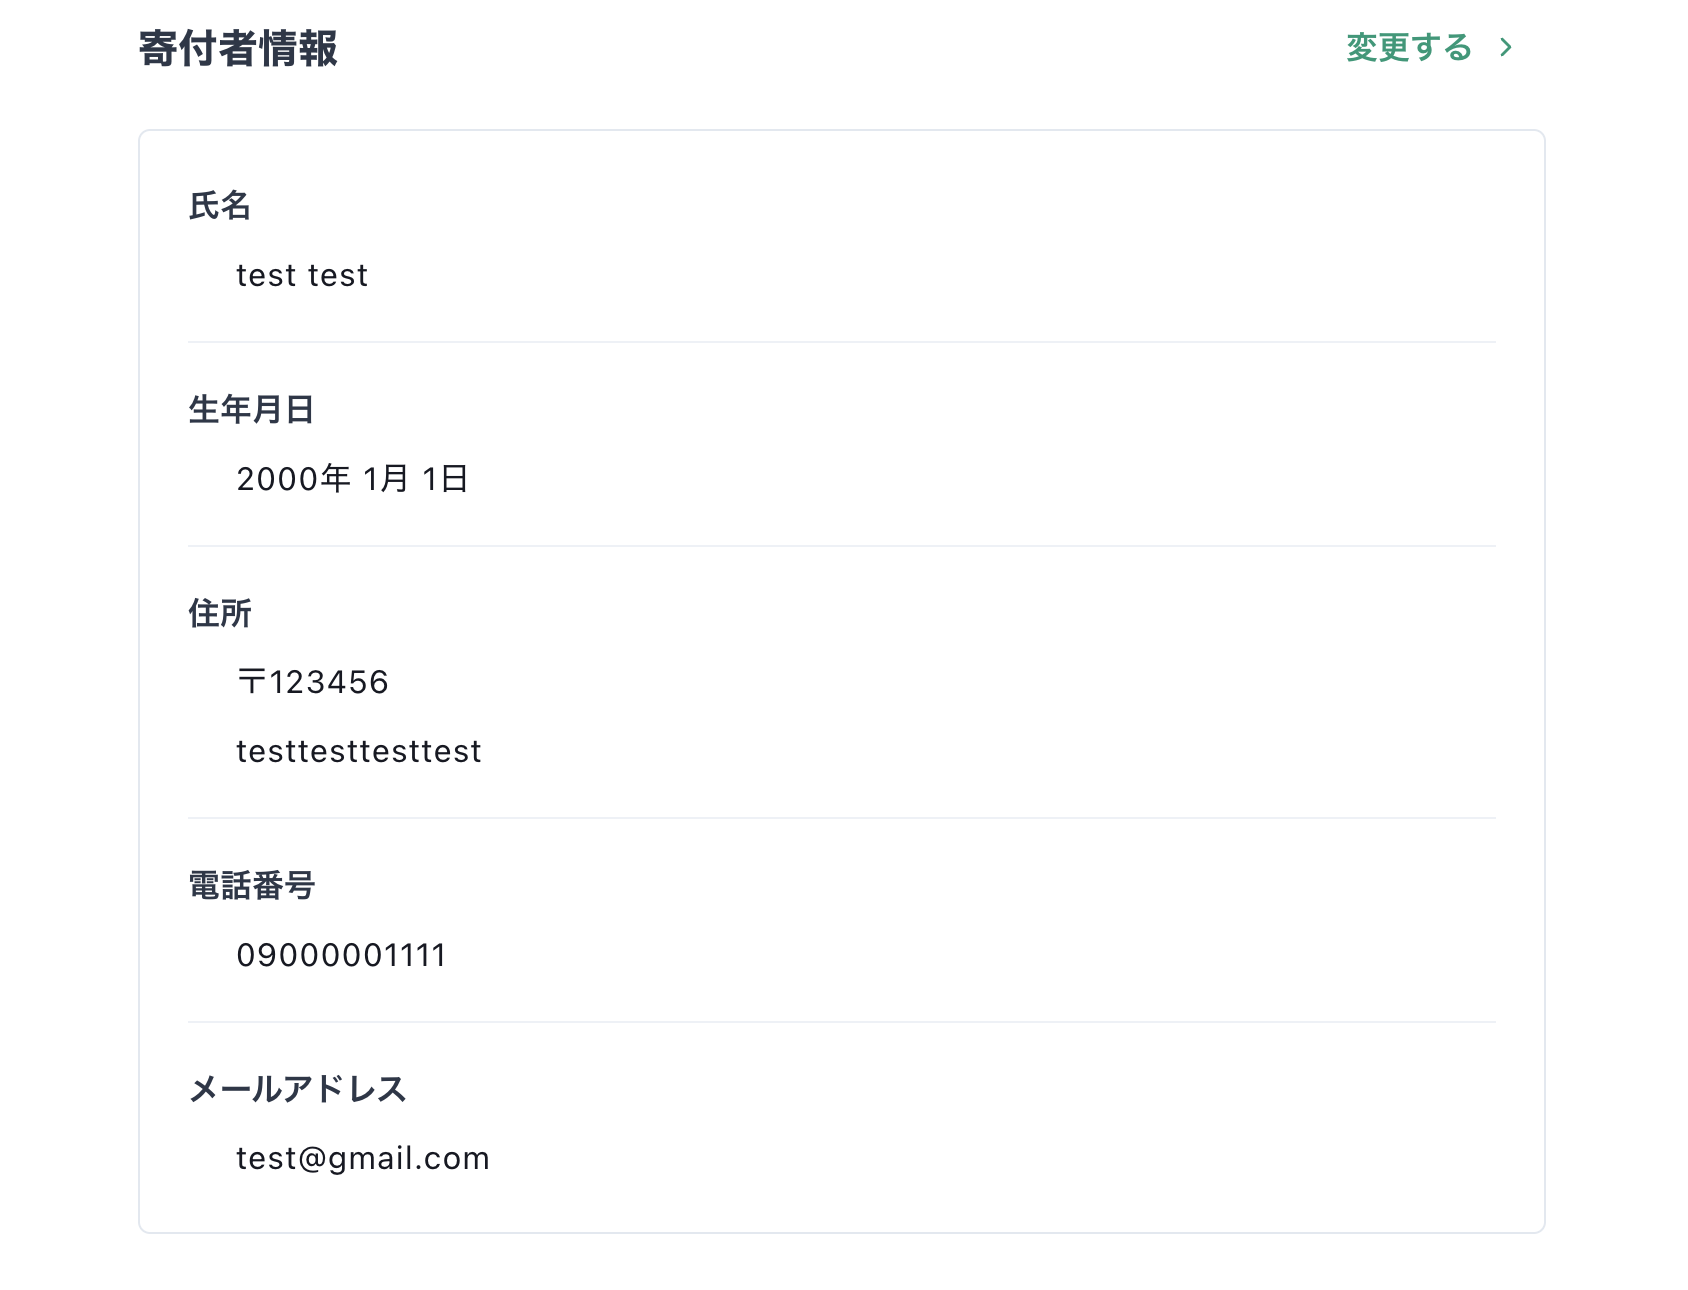
Task: Select the postal code 〒123456
Action: click(313, 682)
